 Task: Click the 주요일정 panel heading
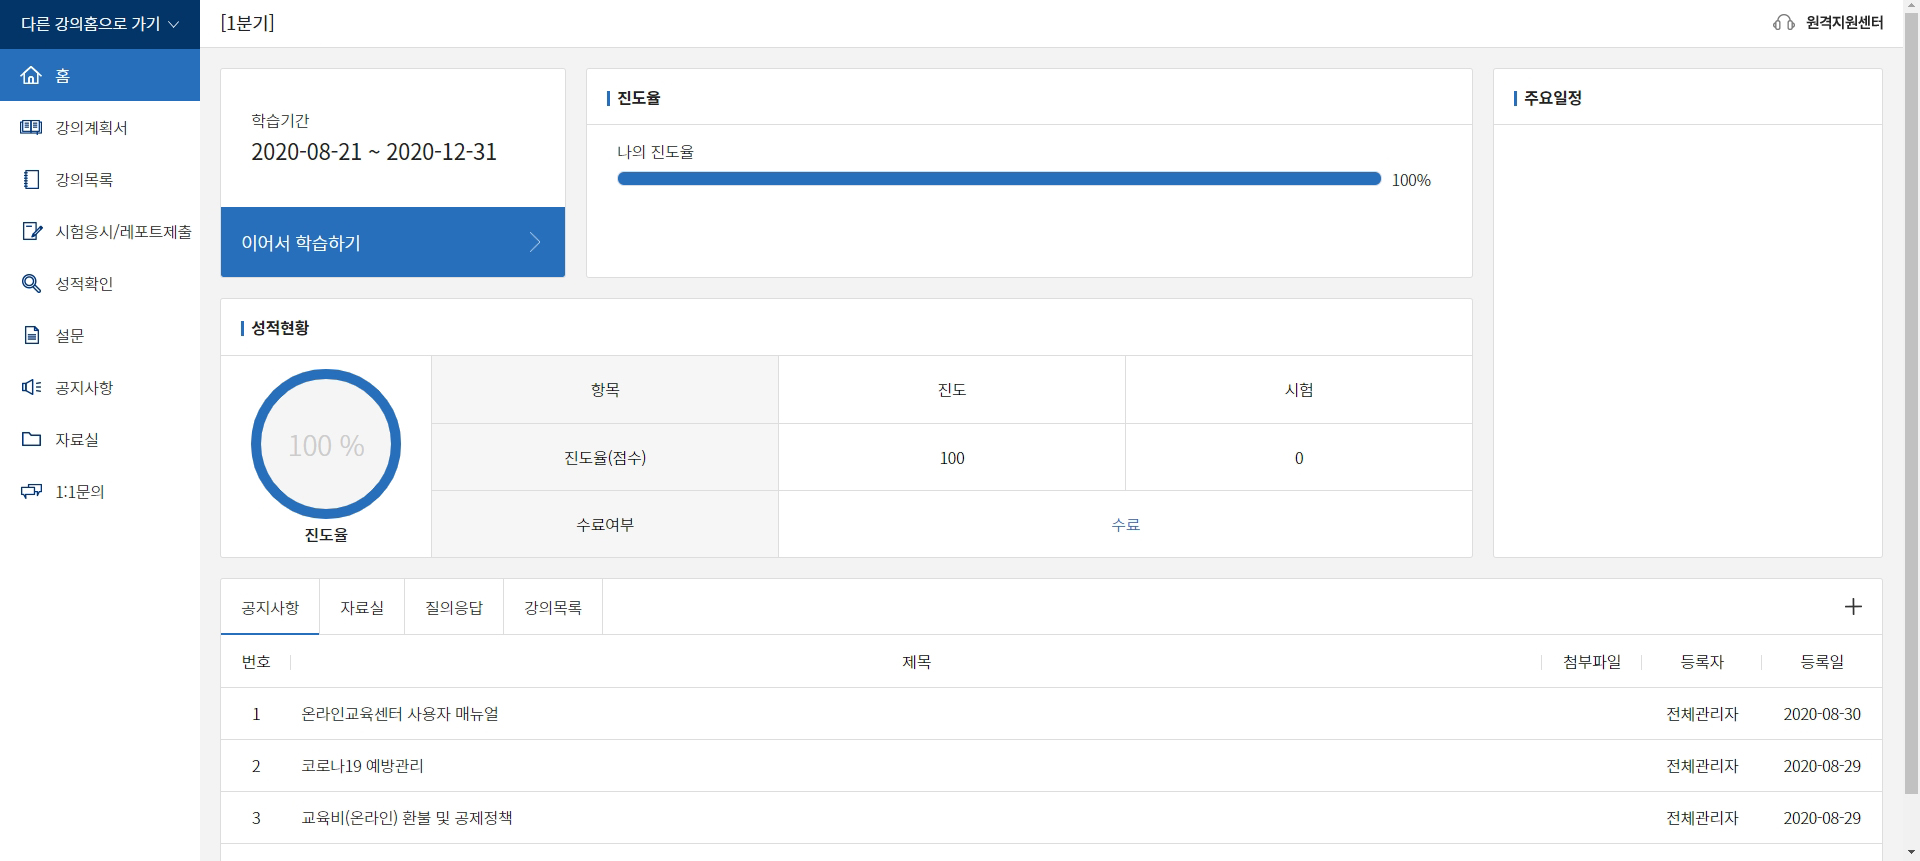pyautogui.click(x=1553, y=98)
